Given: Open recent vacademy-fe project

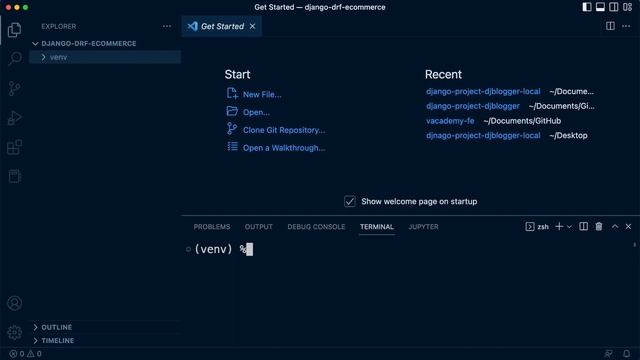Looking at the screenshot, I should pyautogui.click(x=450, y=121).
